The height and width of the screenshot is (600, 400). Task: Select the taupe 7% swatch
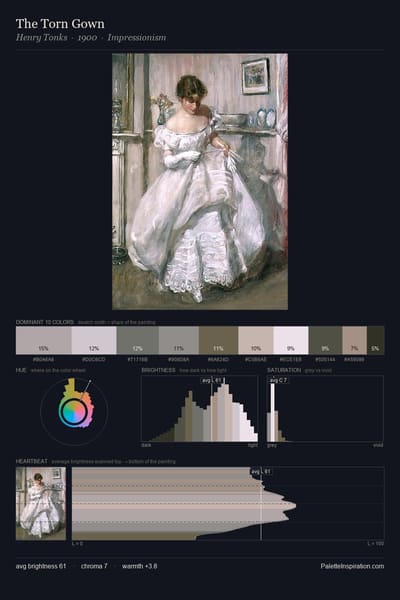[354, 340]
